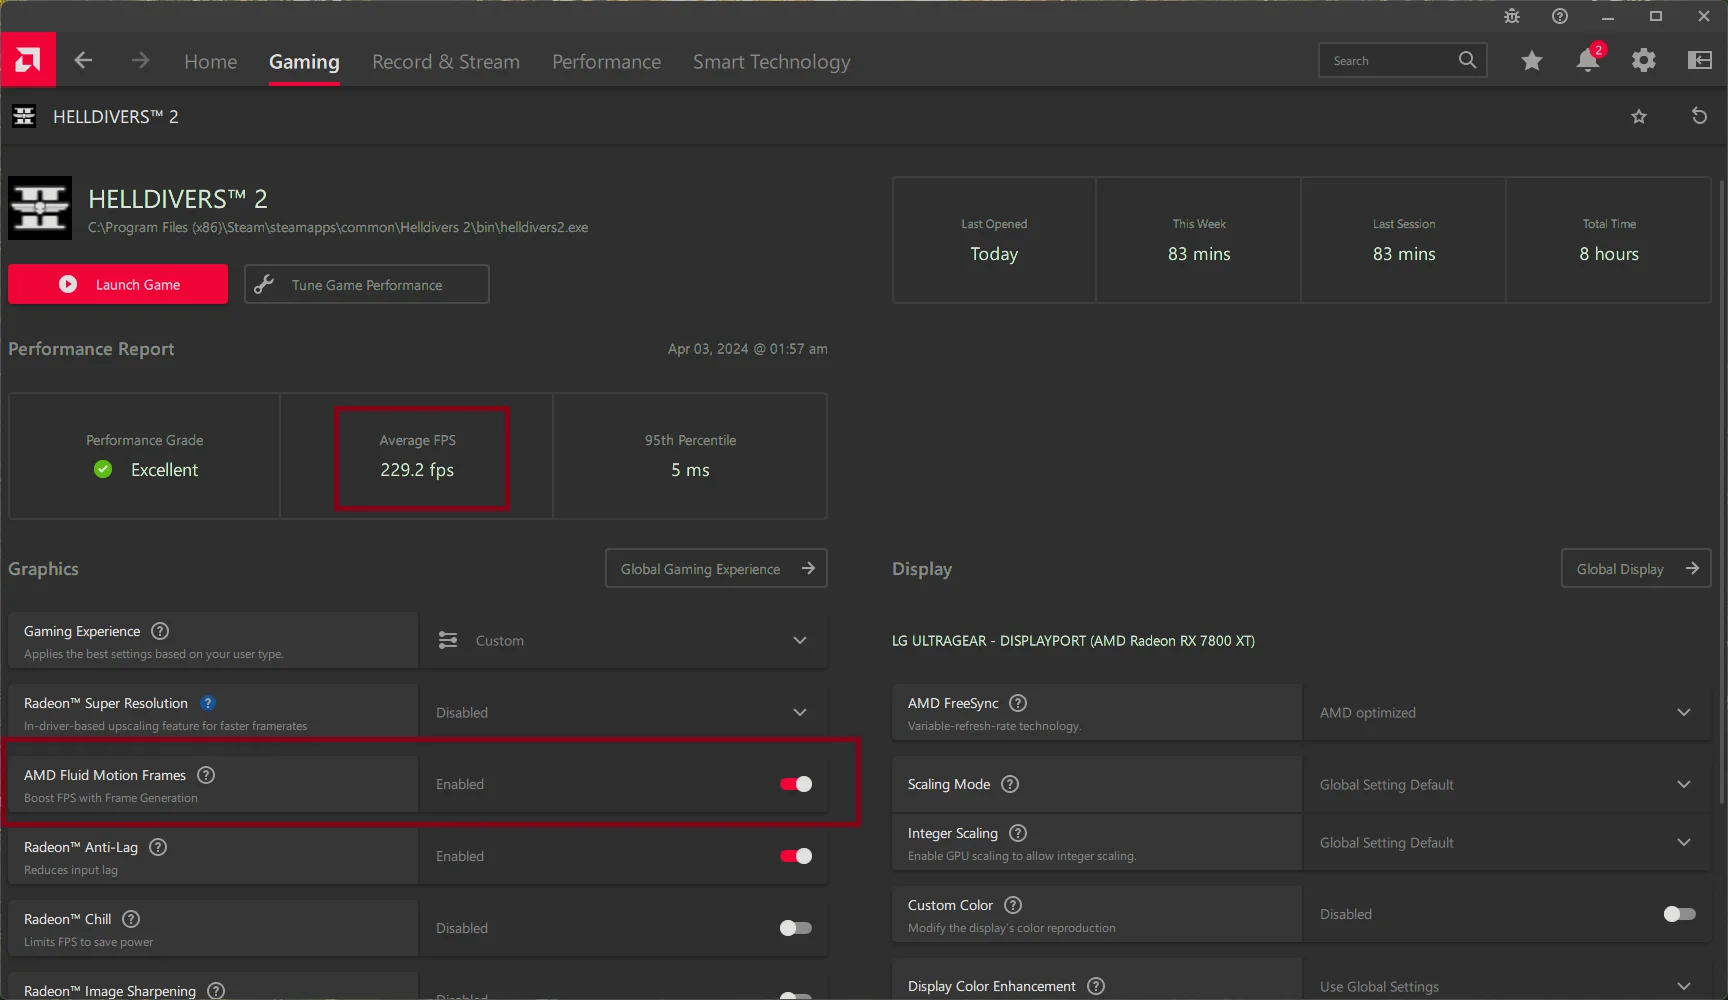Screen dimensions: 1728x1000
Task: Open Integer Scaling dropdown
Action: click(1507, 842)
